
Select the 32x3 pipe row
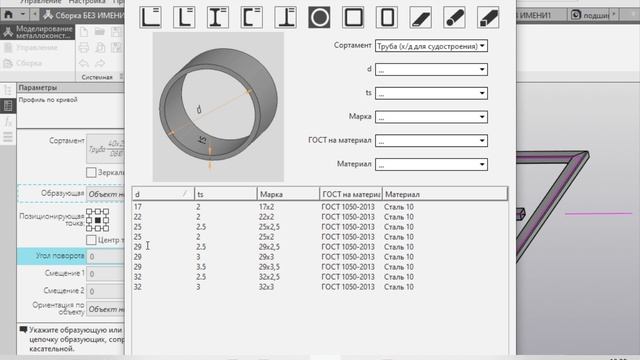320,287
